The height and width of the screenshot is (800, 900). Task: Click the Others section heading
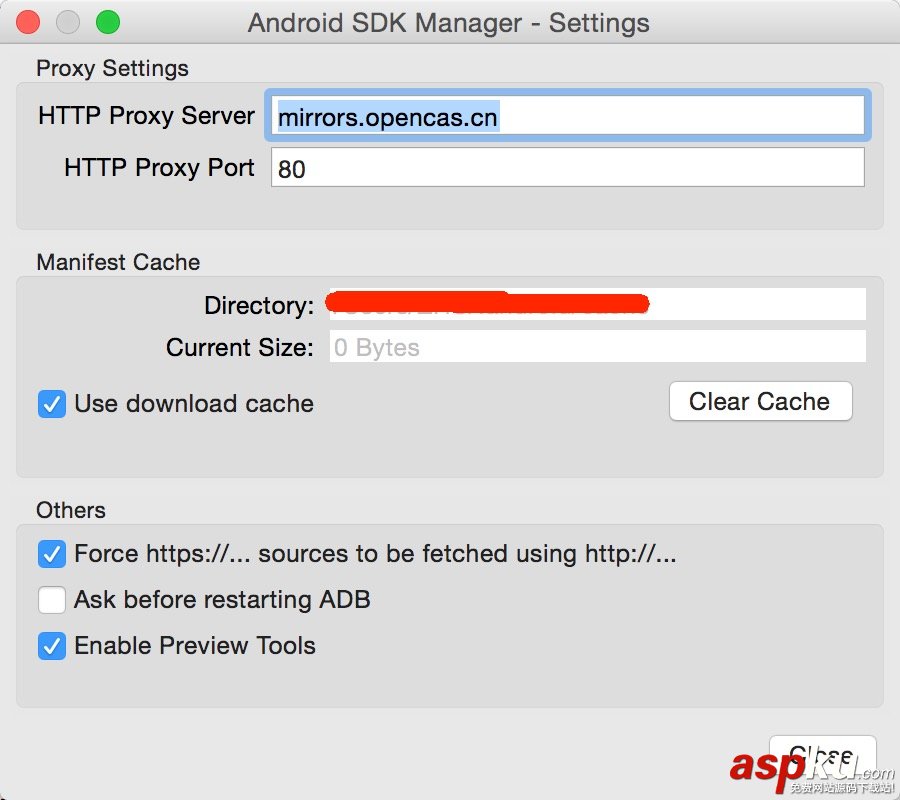click(70, 510)
